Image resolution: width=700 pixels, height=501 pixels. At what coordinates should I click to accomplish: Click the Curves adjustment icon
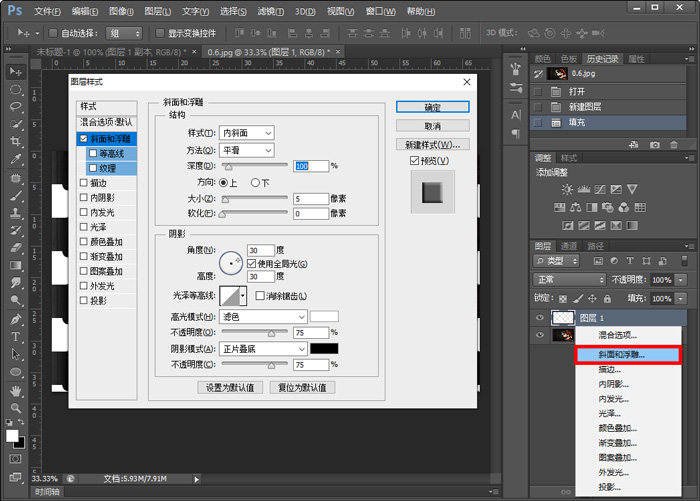[600, 189]
